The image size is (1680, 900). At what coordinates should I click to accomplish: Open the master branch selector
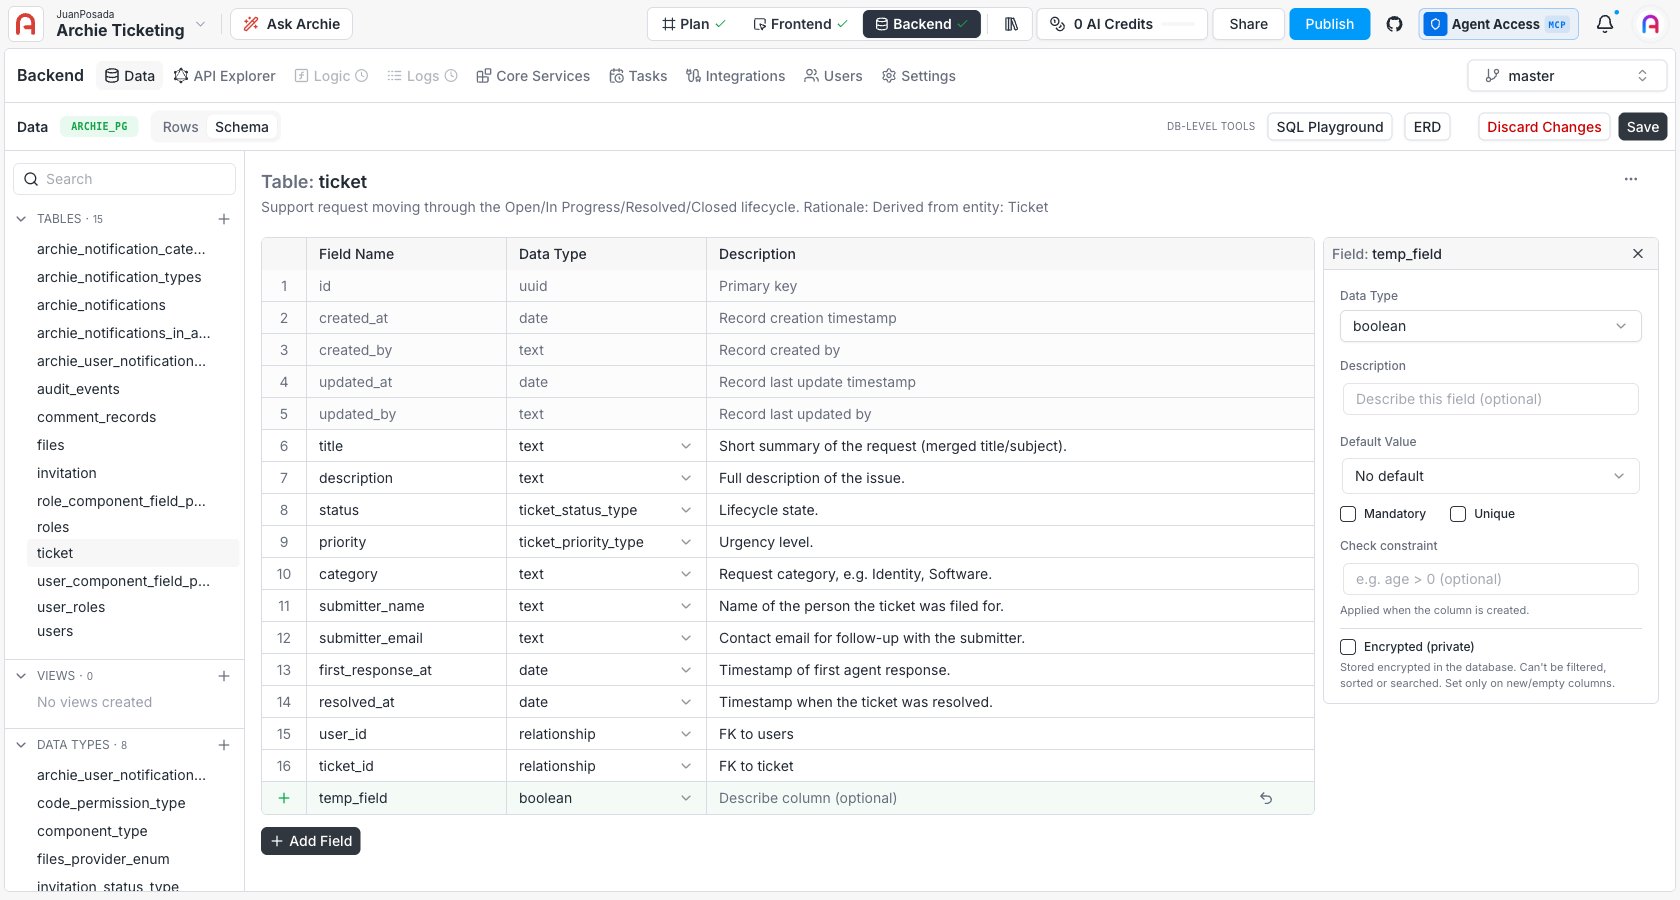[x=1567, y=76]
